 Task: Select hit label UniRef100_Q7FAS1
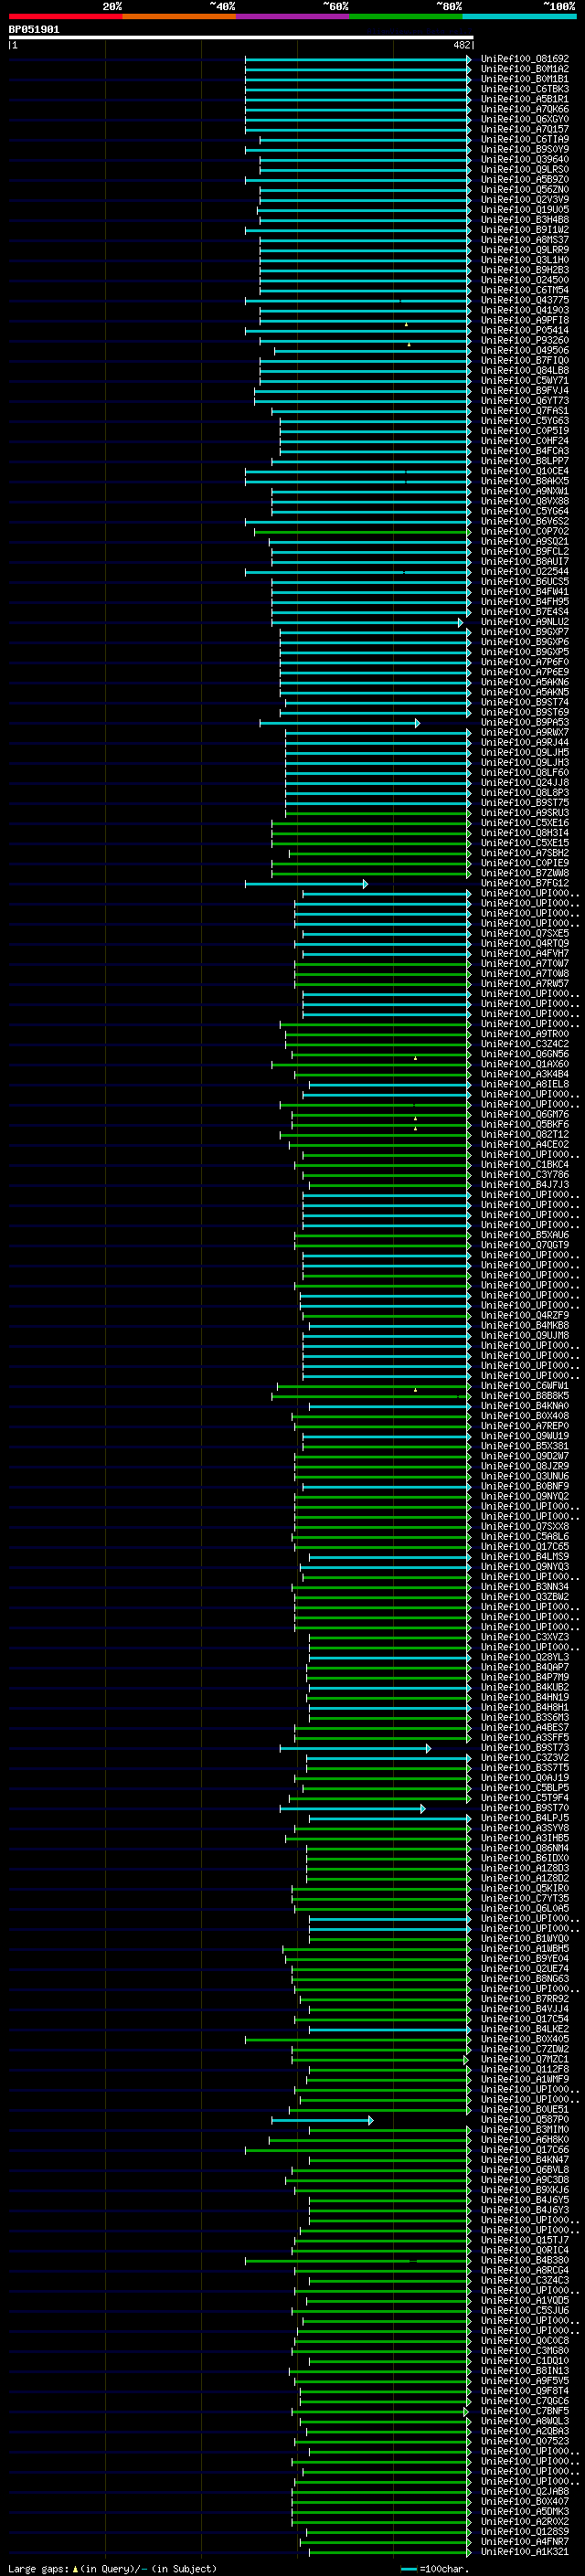524,411
